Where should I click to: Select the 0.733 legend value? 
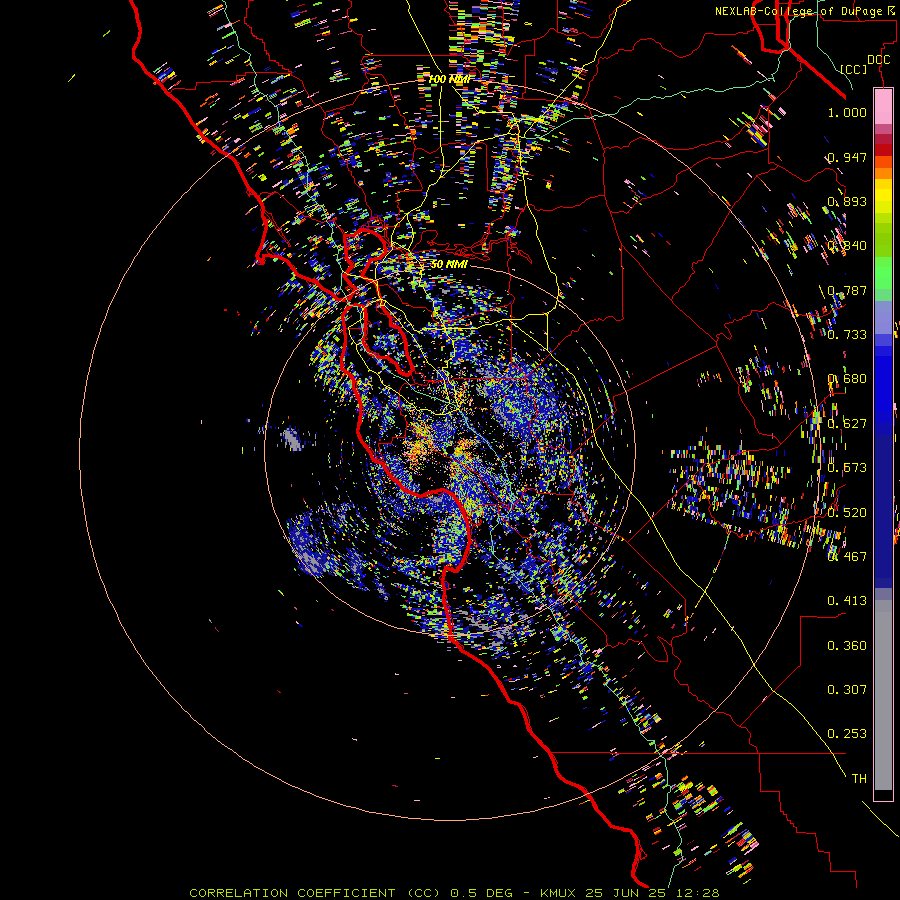point(847,335)
